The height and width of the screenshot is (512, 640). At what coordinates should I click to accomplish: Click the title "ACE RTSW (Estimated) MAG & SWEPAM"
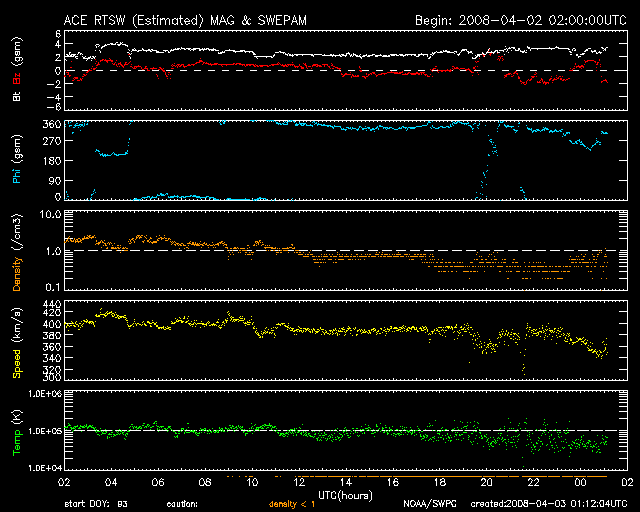coord(185,20)
